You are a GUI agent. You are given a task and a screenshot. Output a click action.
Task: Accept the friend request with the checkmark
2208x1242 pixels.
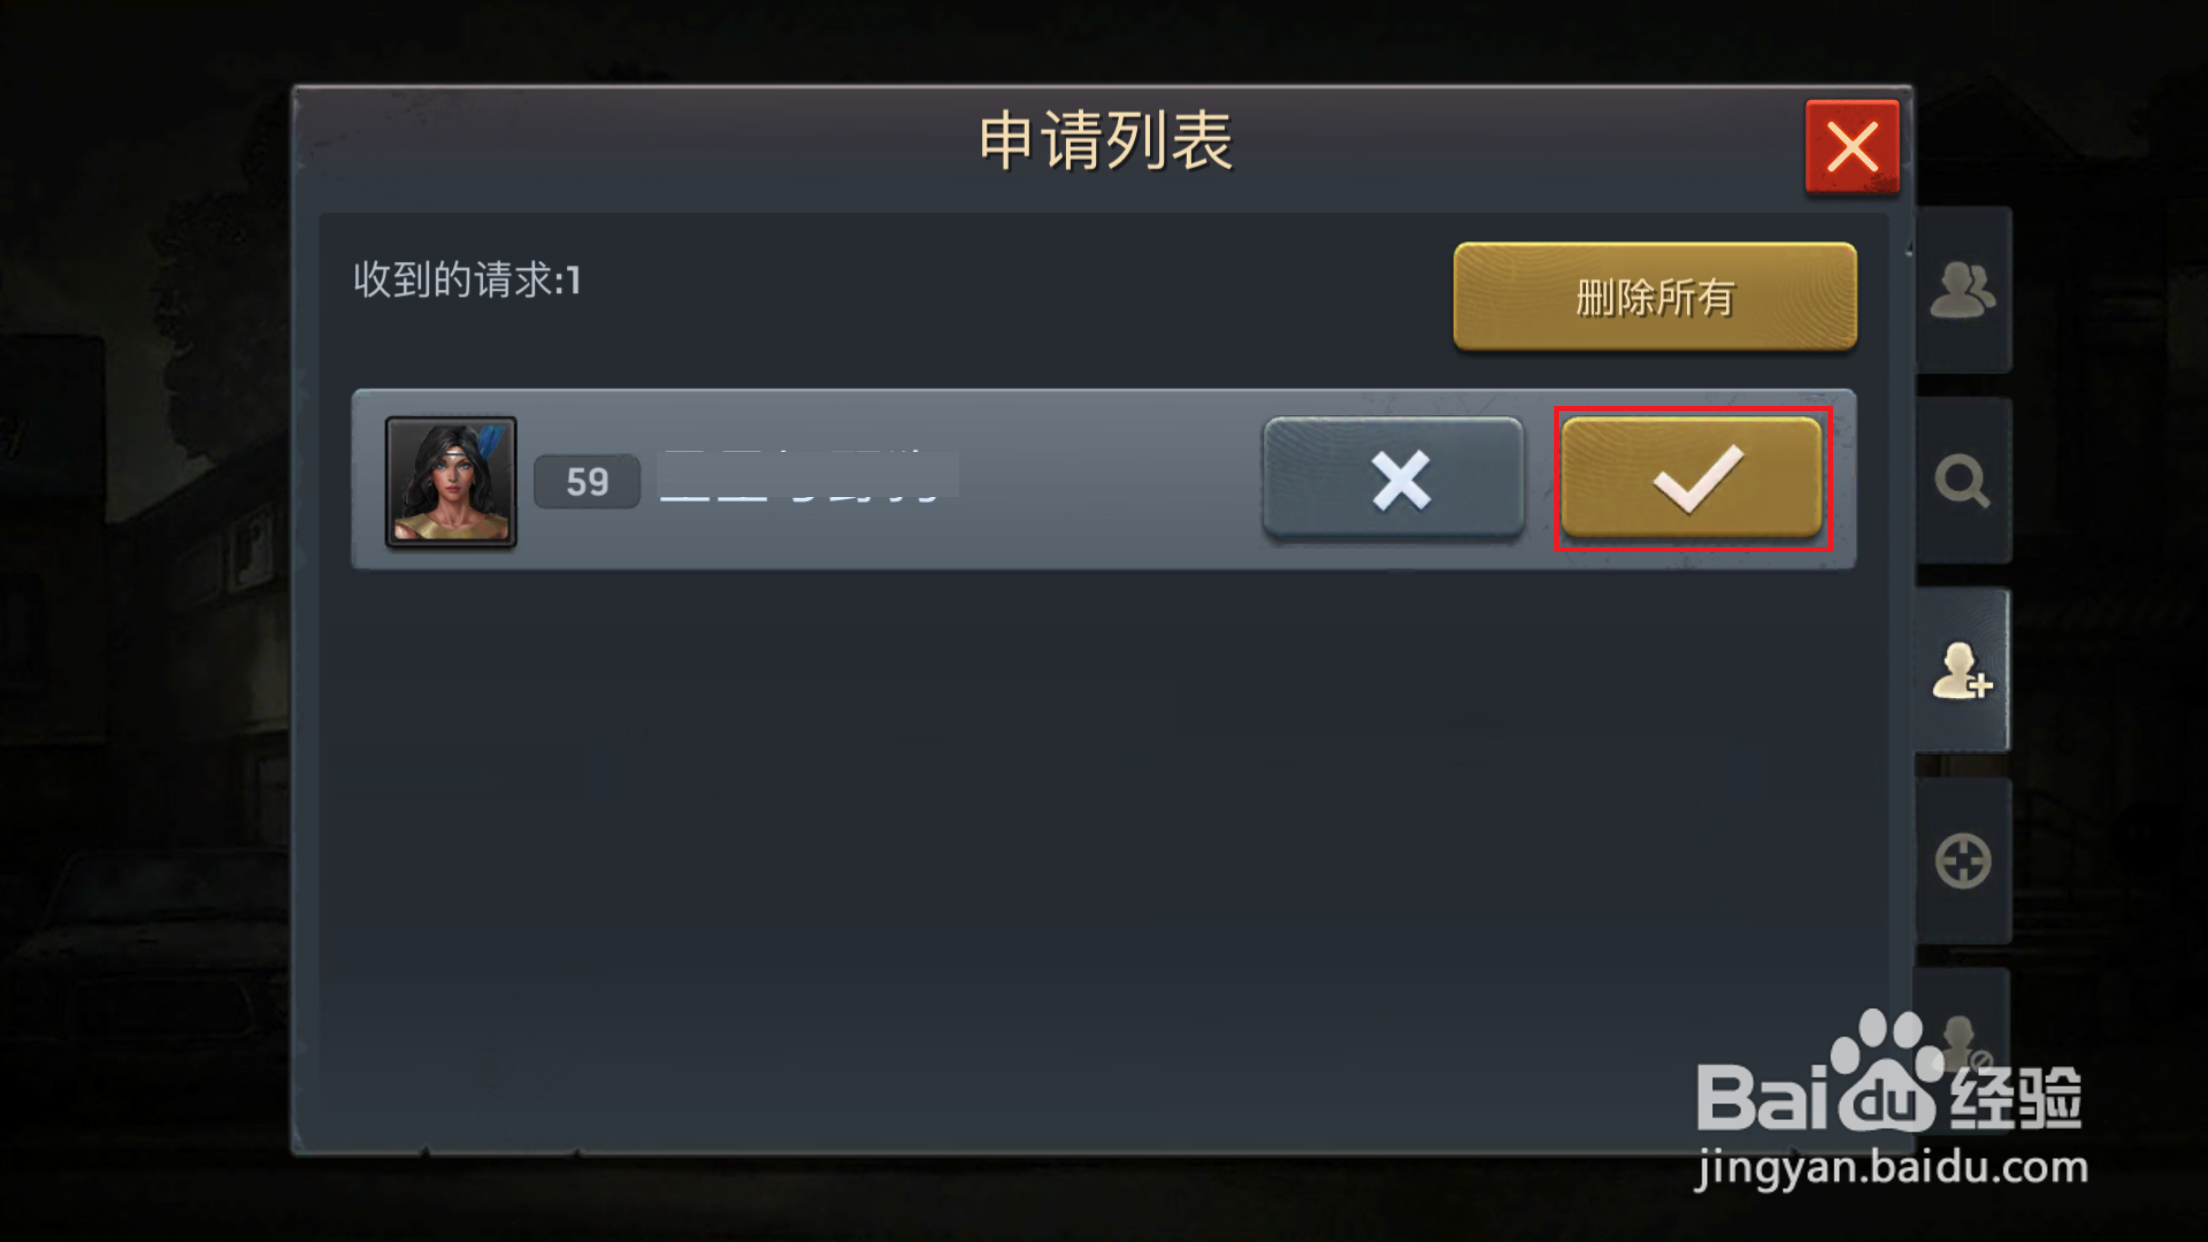(1692, 479)
